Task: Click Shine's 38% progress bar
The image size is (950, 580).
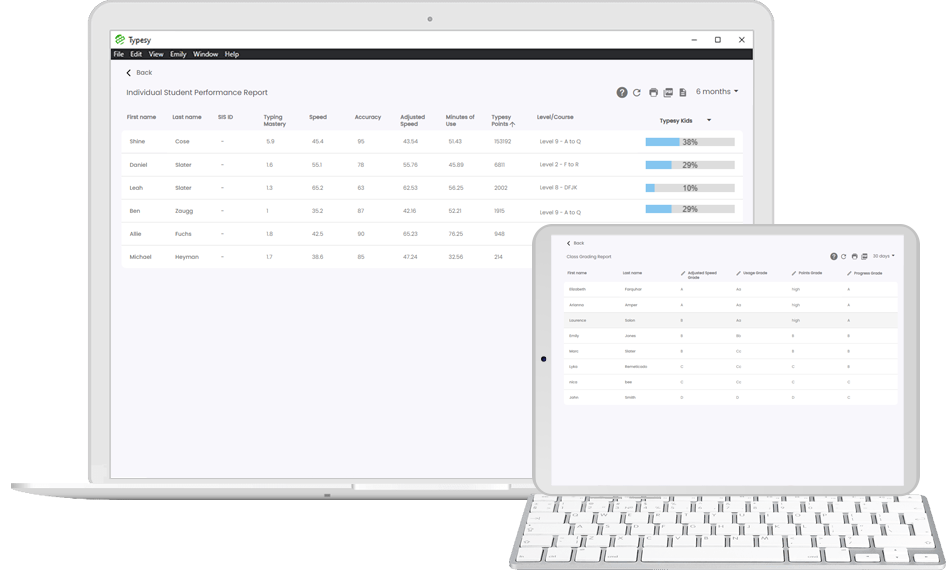Action: pos(690,142)
